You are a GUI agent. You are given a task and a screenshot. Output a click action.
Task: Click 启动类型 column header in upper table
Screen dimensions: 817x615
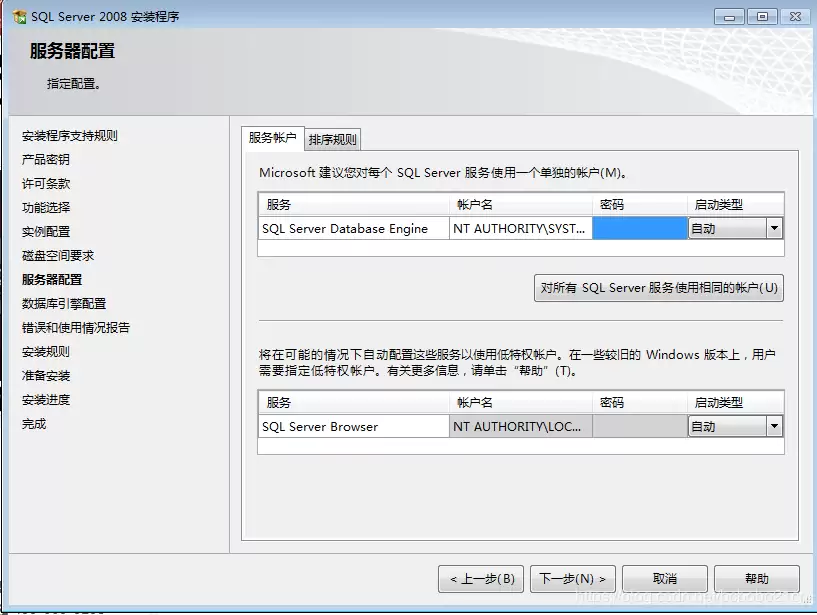coord(736,204)
